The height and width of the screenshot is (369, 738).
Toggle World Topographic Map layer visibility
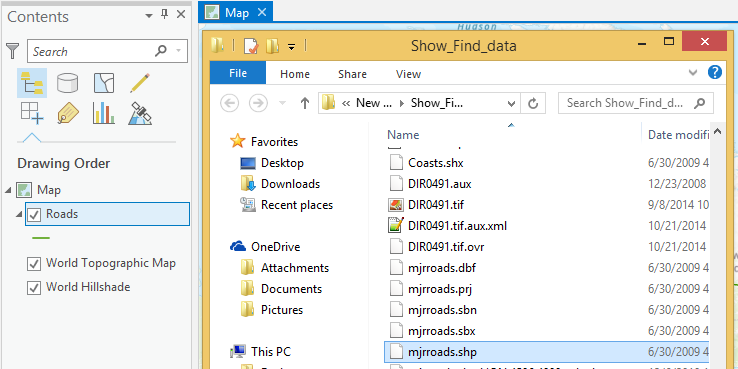click(x=34, y=264)
